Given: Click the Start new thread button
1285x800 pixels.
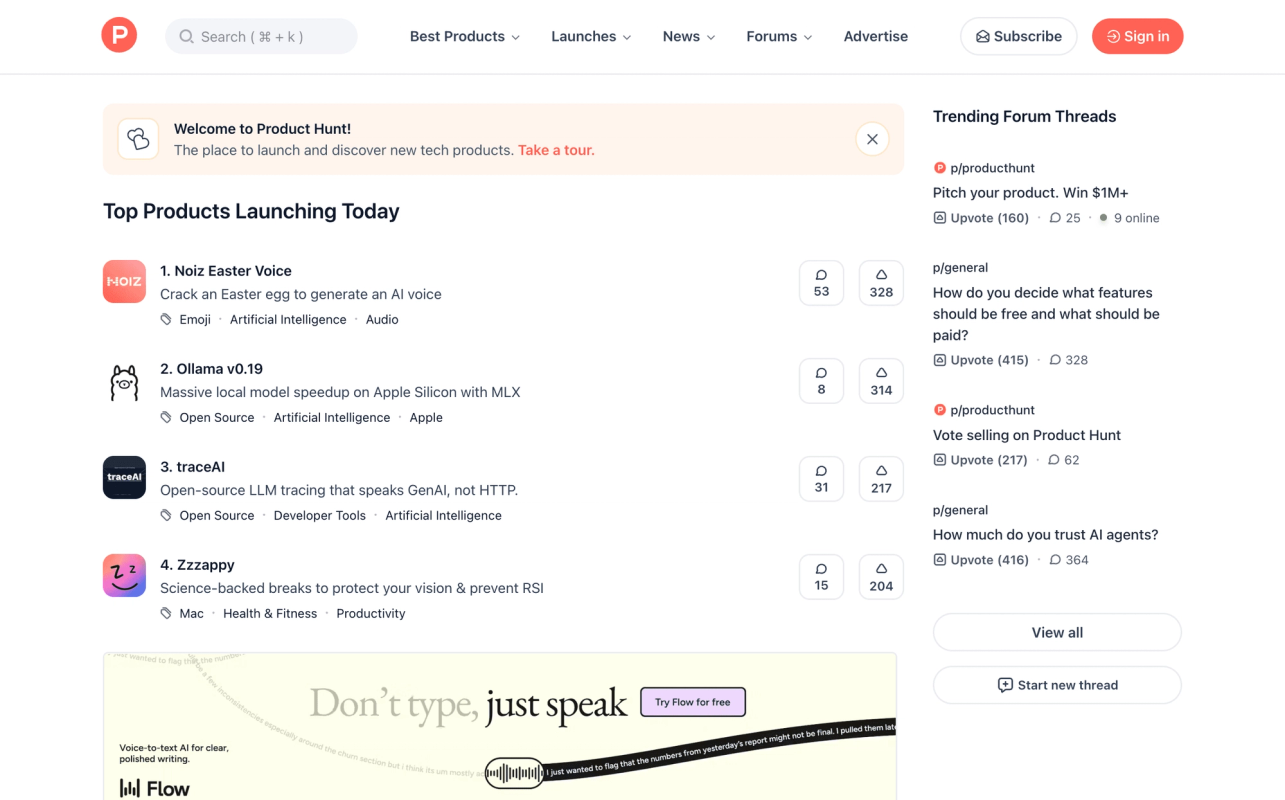Looking at the screenshot, I should (x=1057, y=685).
